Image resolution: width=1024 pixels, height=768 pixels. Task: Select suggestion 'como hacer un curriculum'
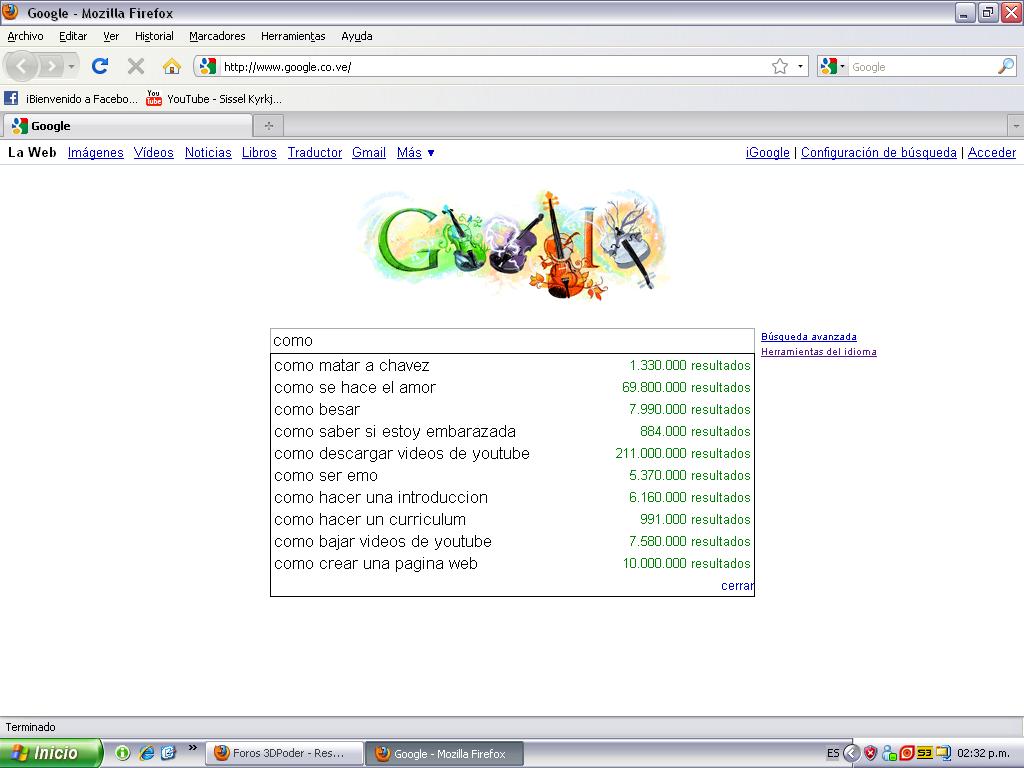pos(512,520)
